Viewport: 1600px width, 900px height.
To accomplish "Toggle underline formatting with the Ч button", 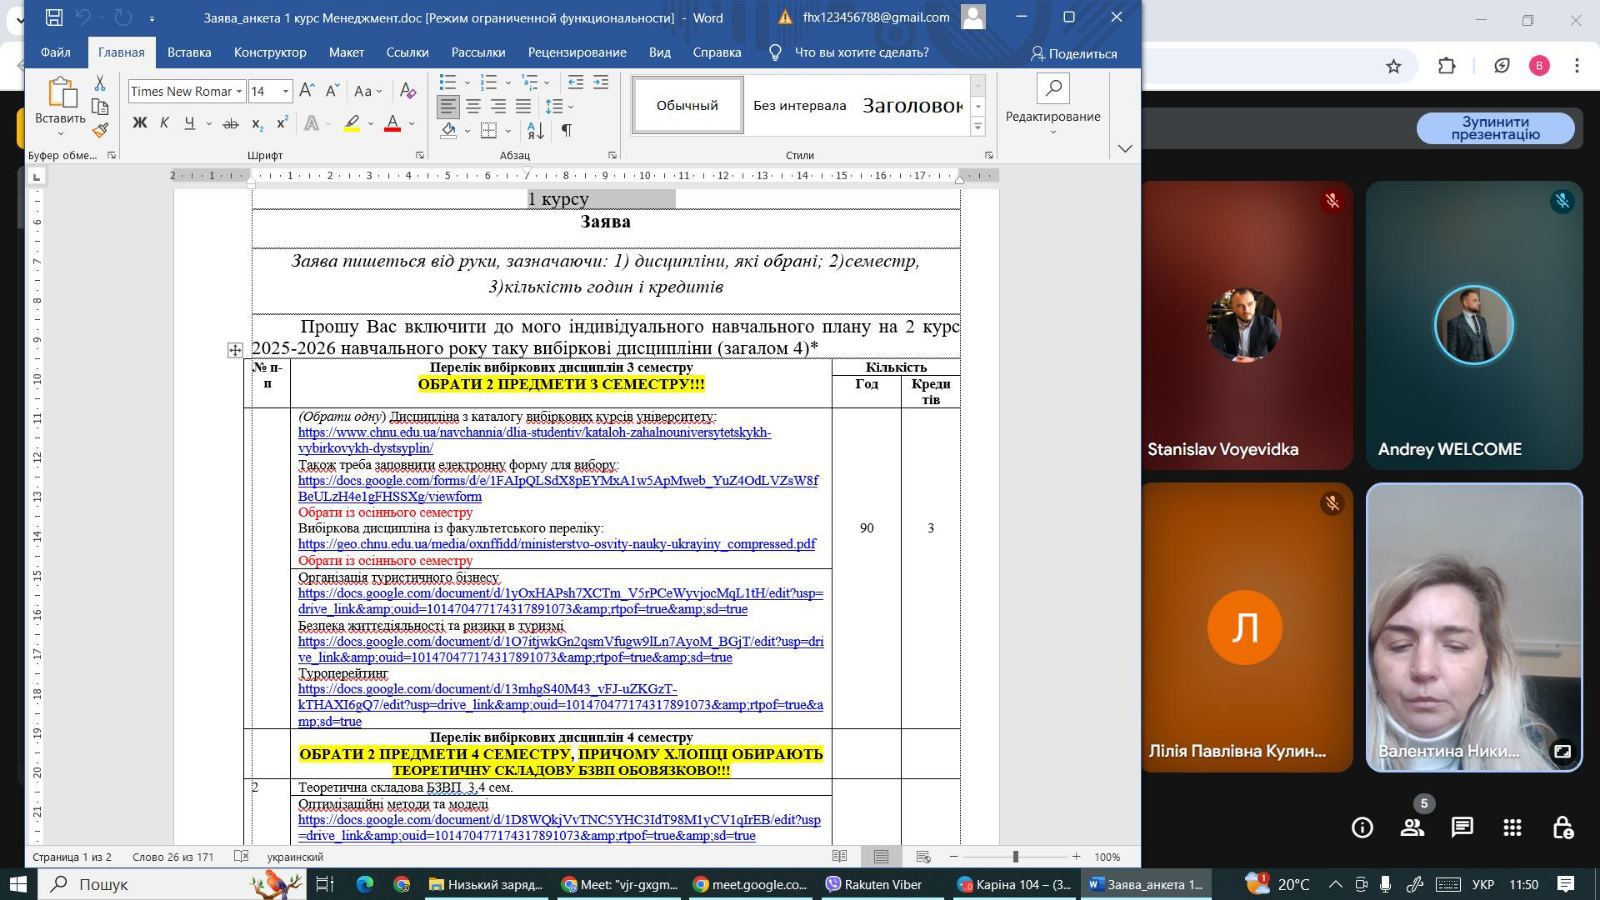I will [188, 123].
